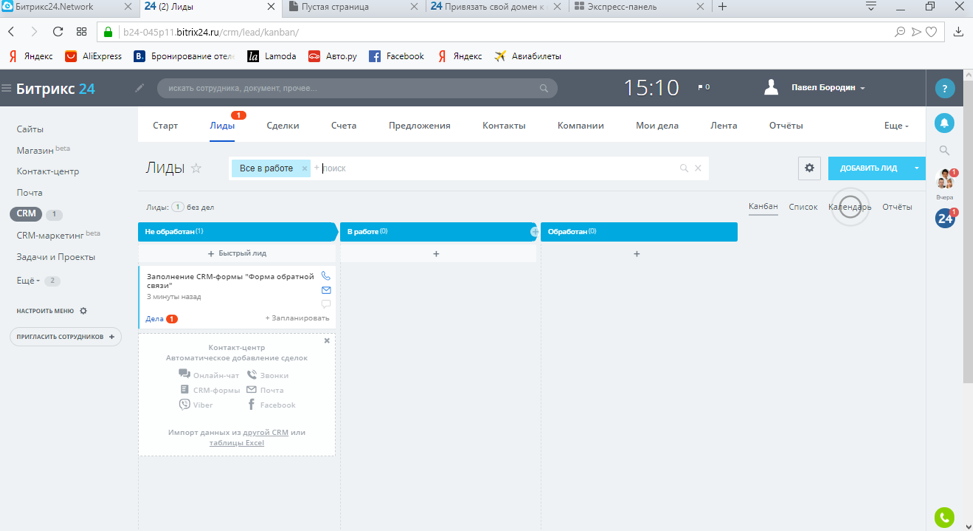Screen dimensions: 973x531
Task: Switch to the Сделки tab
Action: tap(283, 126)
